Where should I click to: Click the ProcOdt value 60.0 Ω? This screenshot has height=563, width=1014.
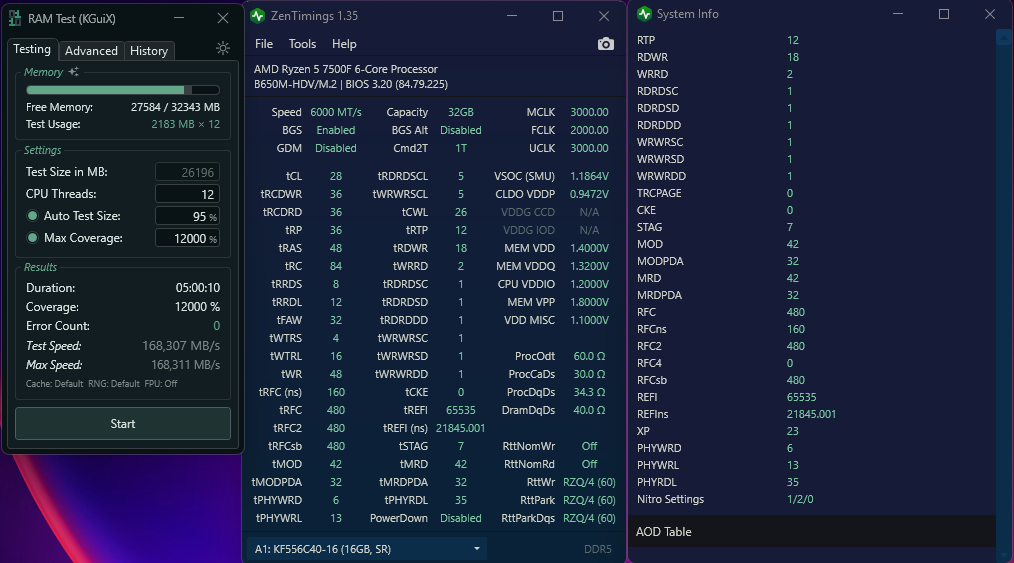pos(589,356)
